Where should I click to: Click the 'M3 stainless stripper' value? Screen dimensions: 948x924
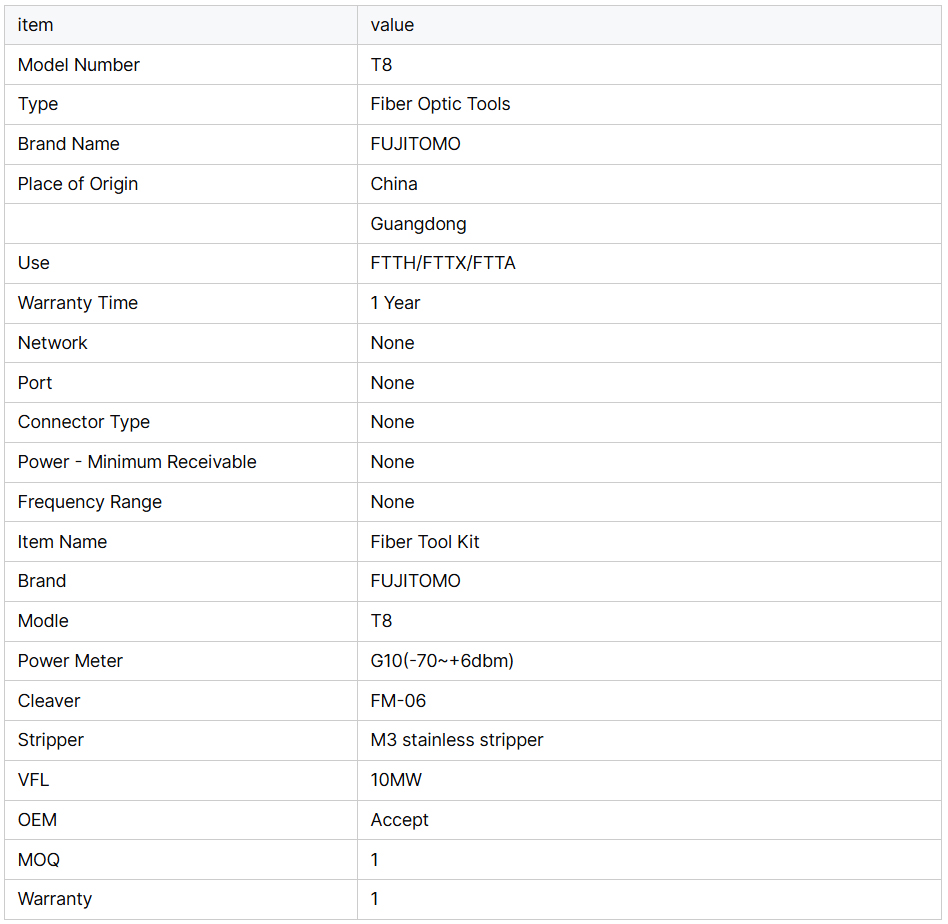[x=457, y=740]
